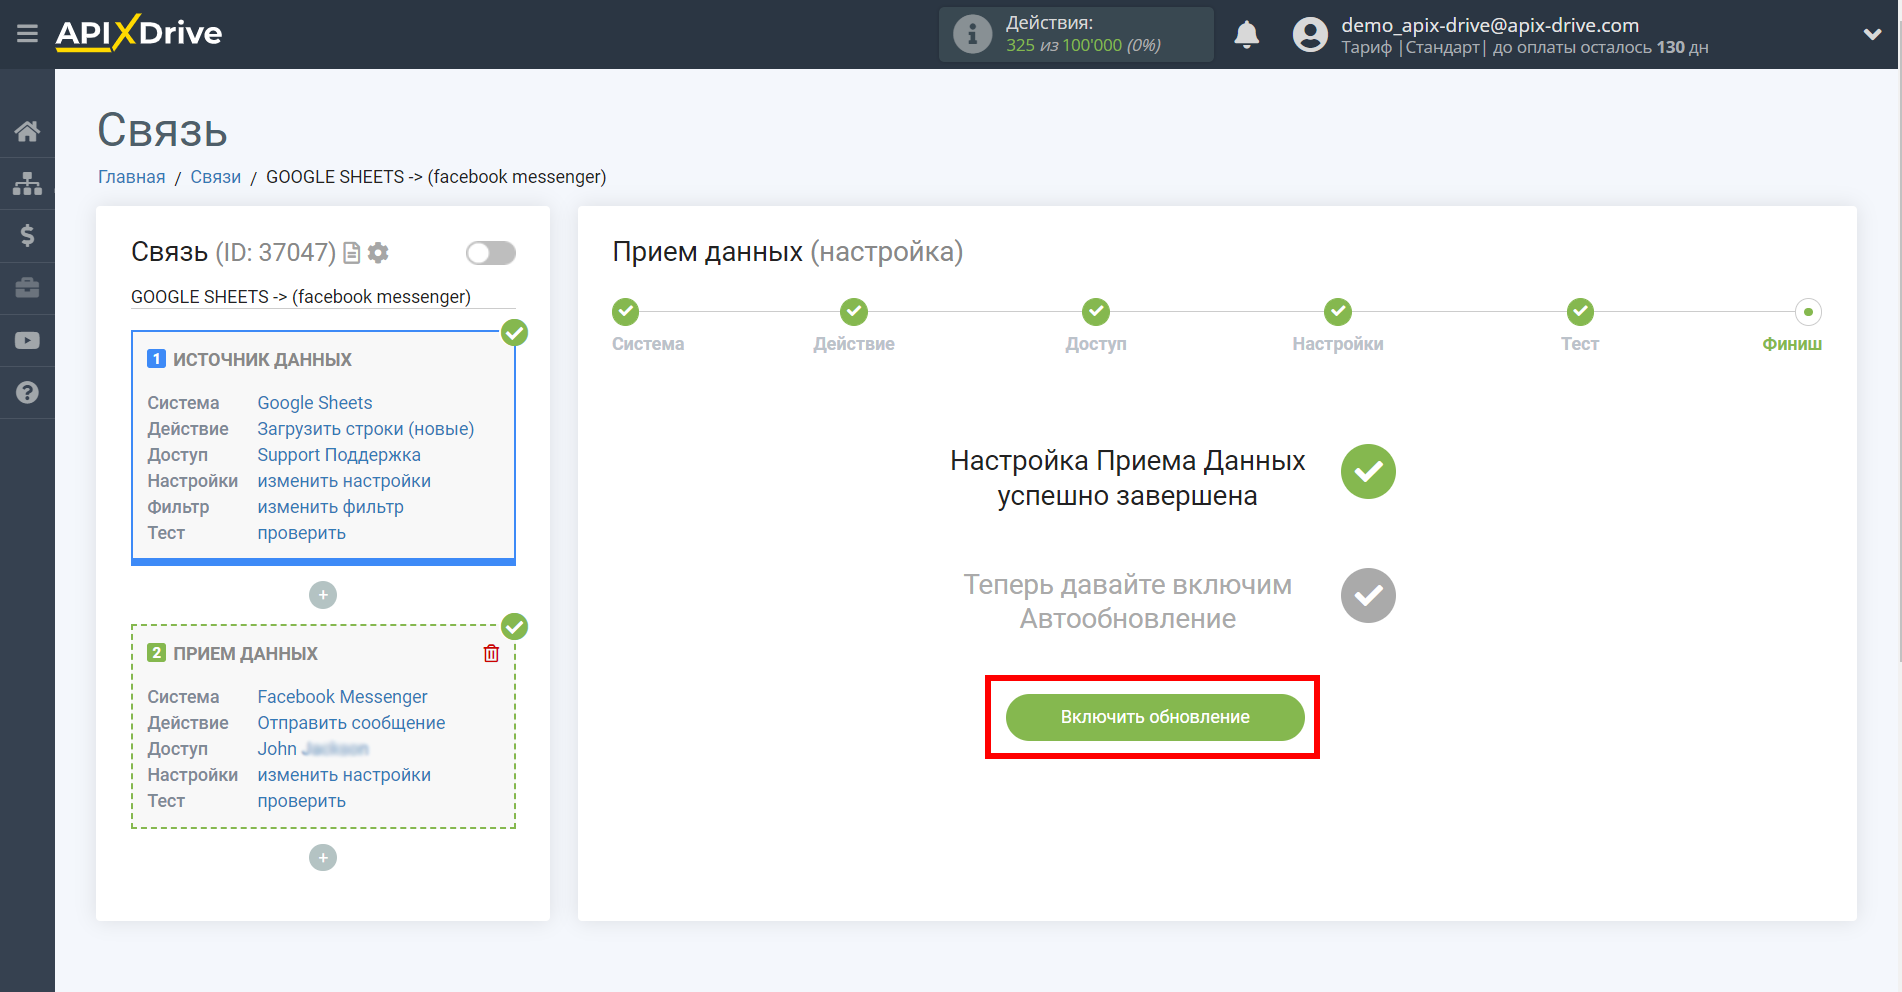Click the user avatar icon
1902x992 pixels.
tap(1310, 35)
